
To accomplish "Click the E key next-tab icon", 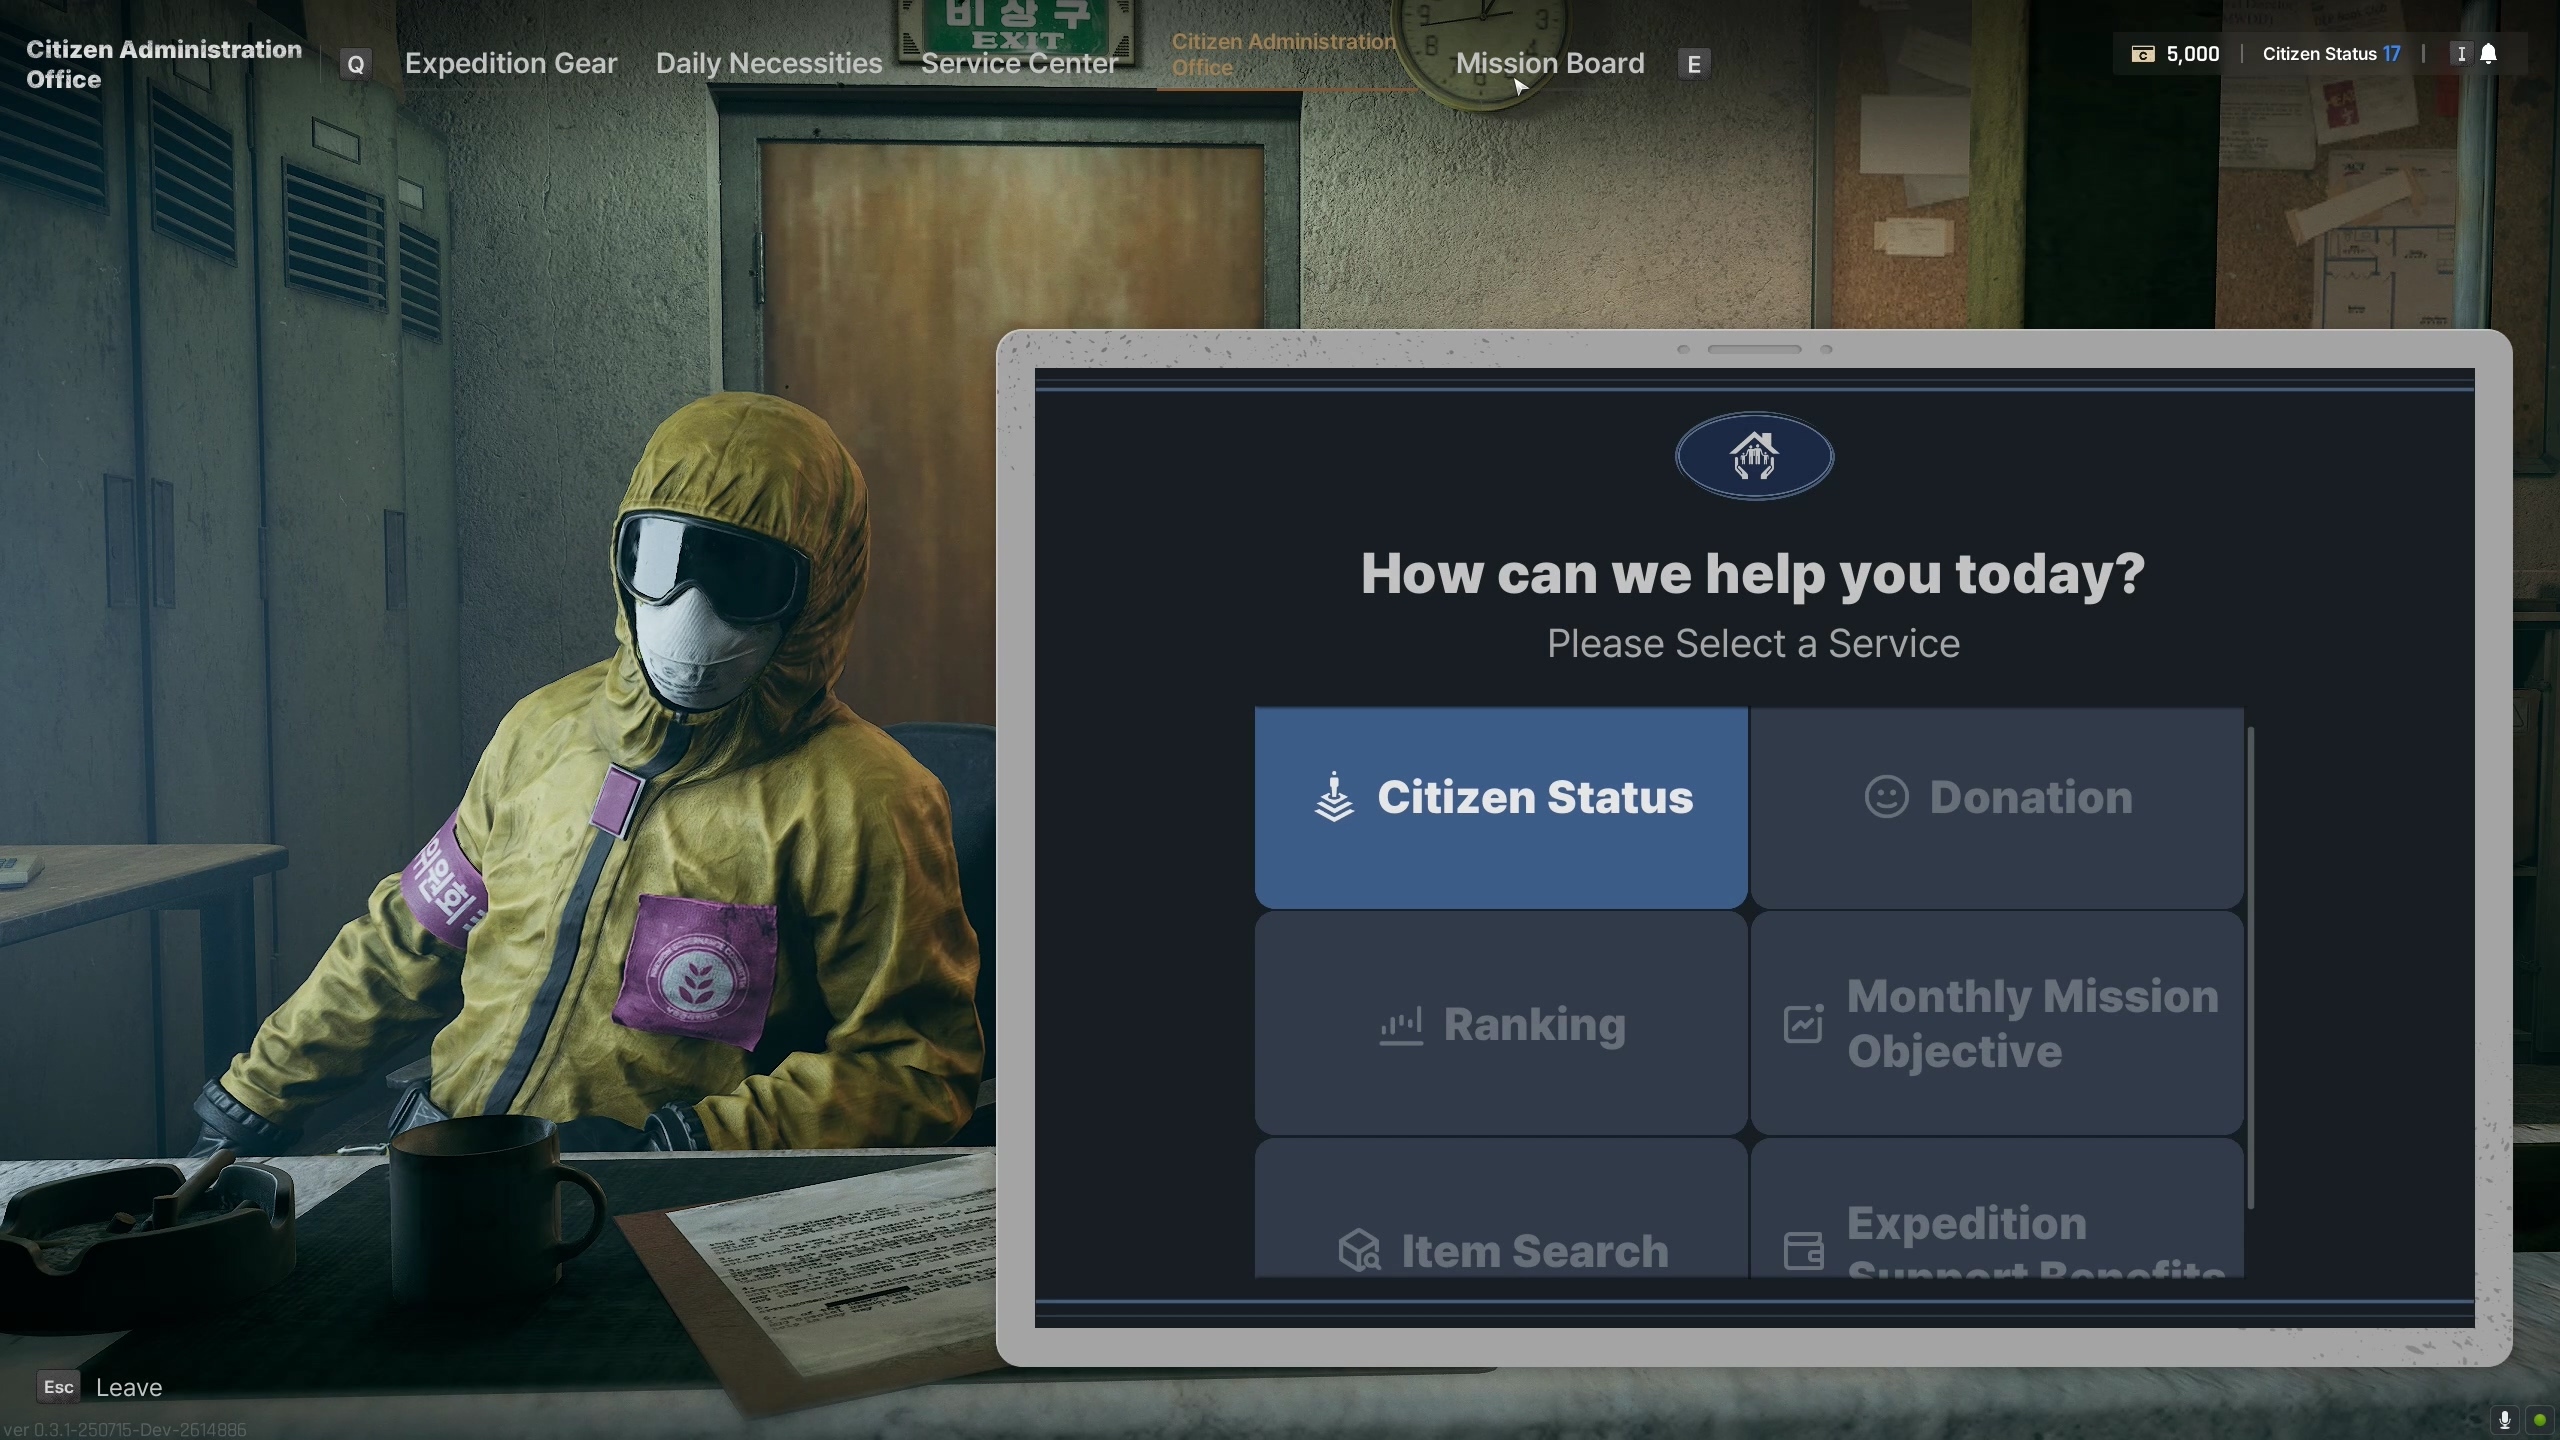I will point(1693,65).
